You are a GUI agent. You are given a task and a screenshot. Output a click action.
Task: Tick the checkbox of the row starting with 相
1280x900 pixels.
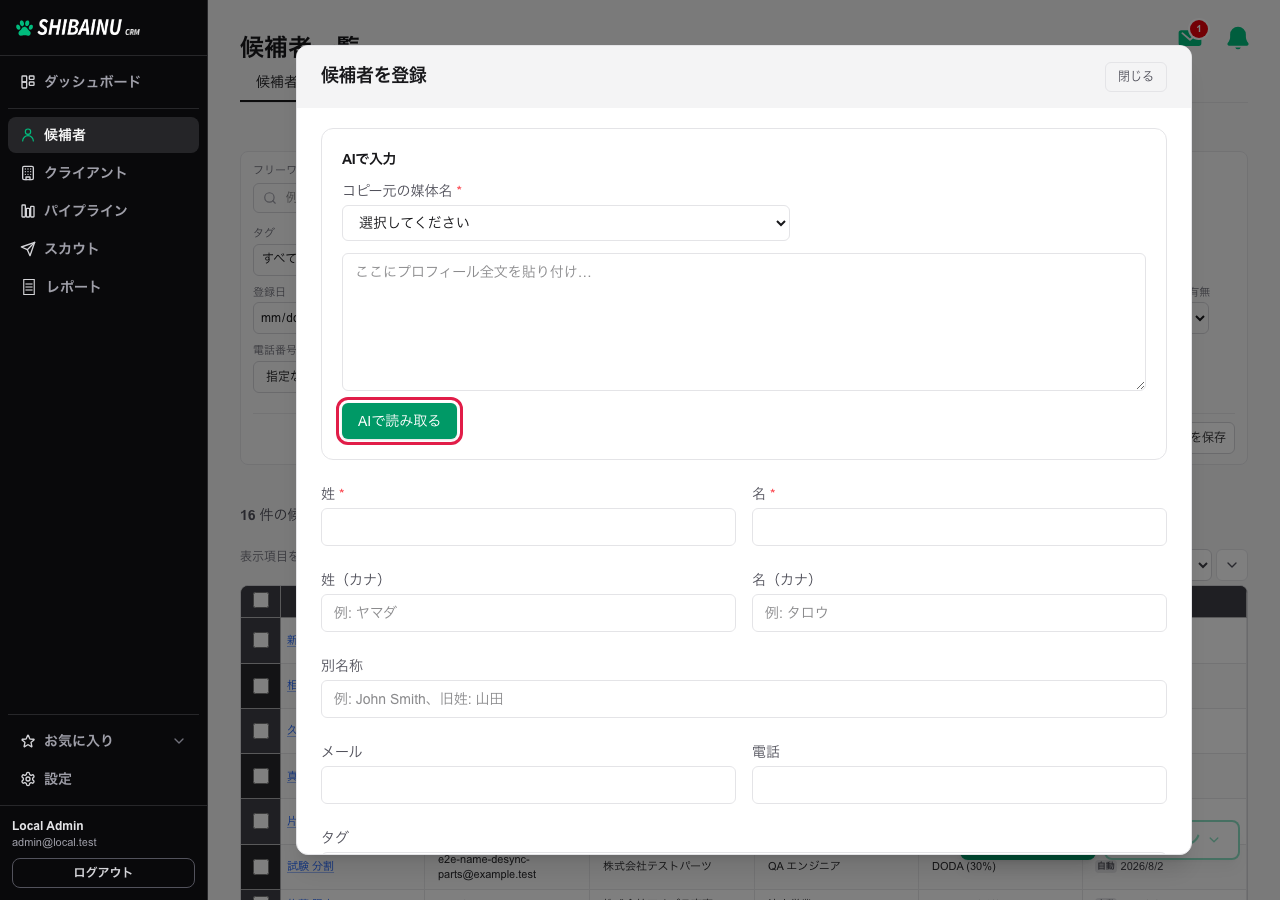tap(261, 686)
